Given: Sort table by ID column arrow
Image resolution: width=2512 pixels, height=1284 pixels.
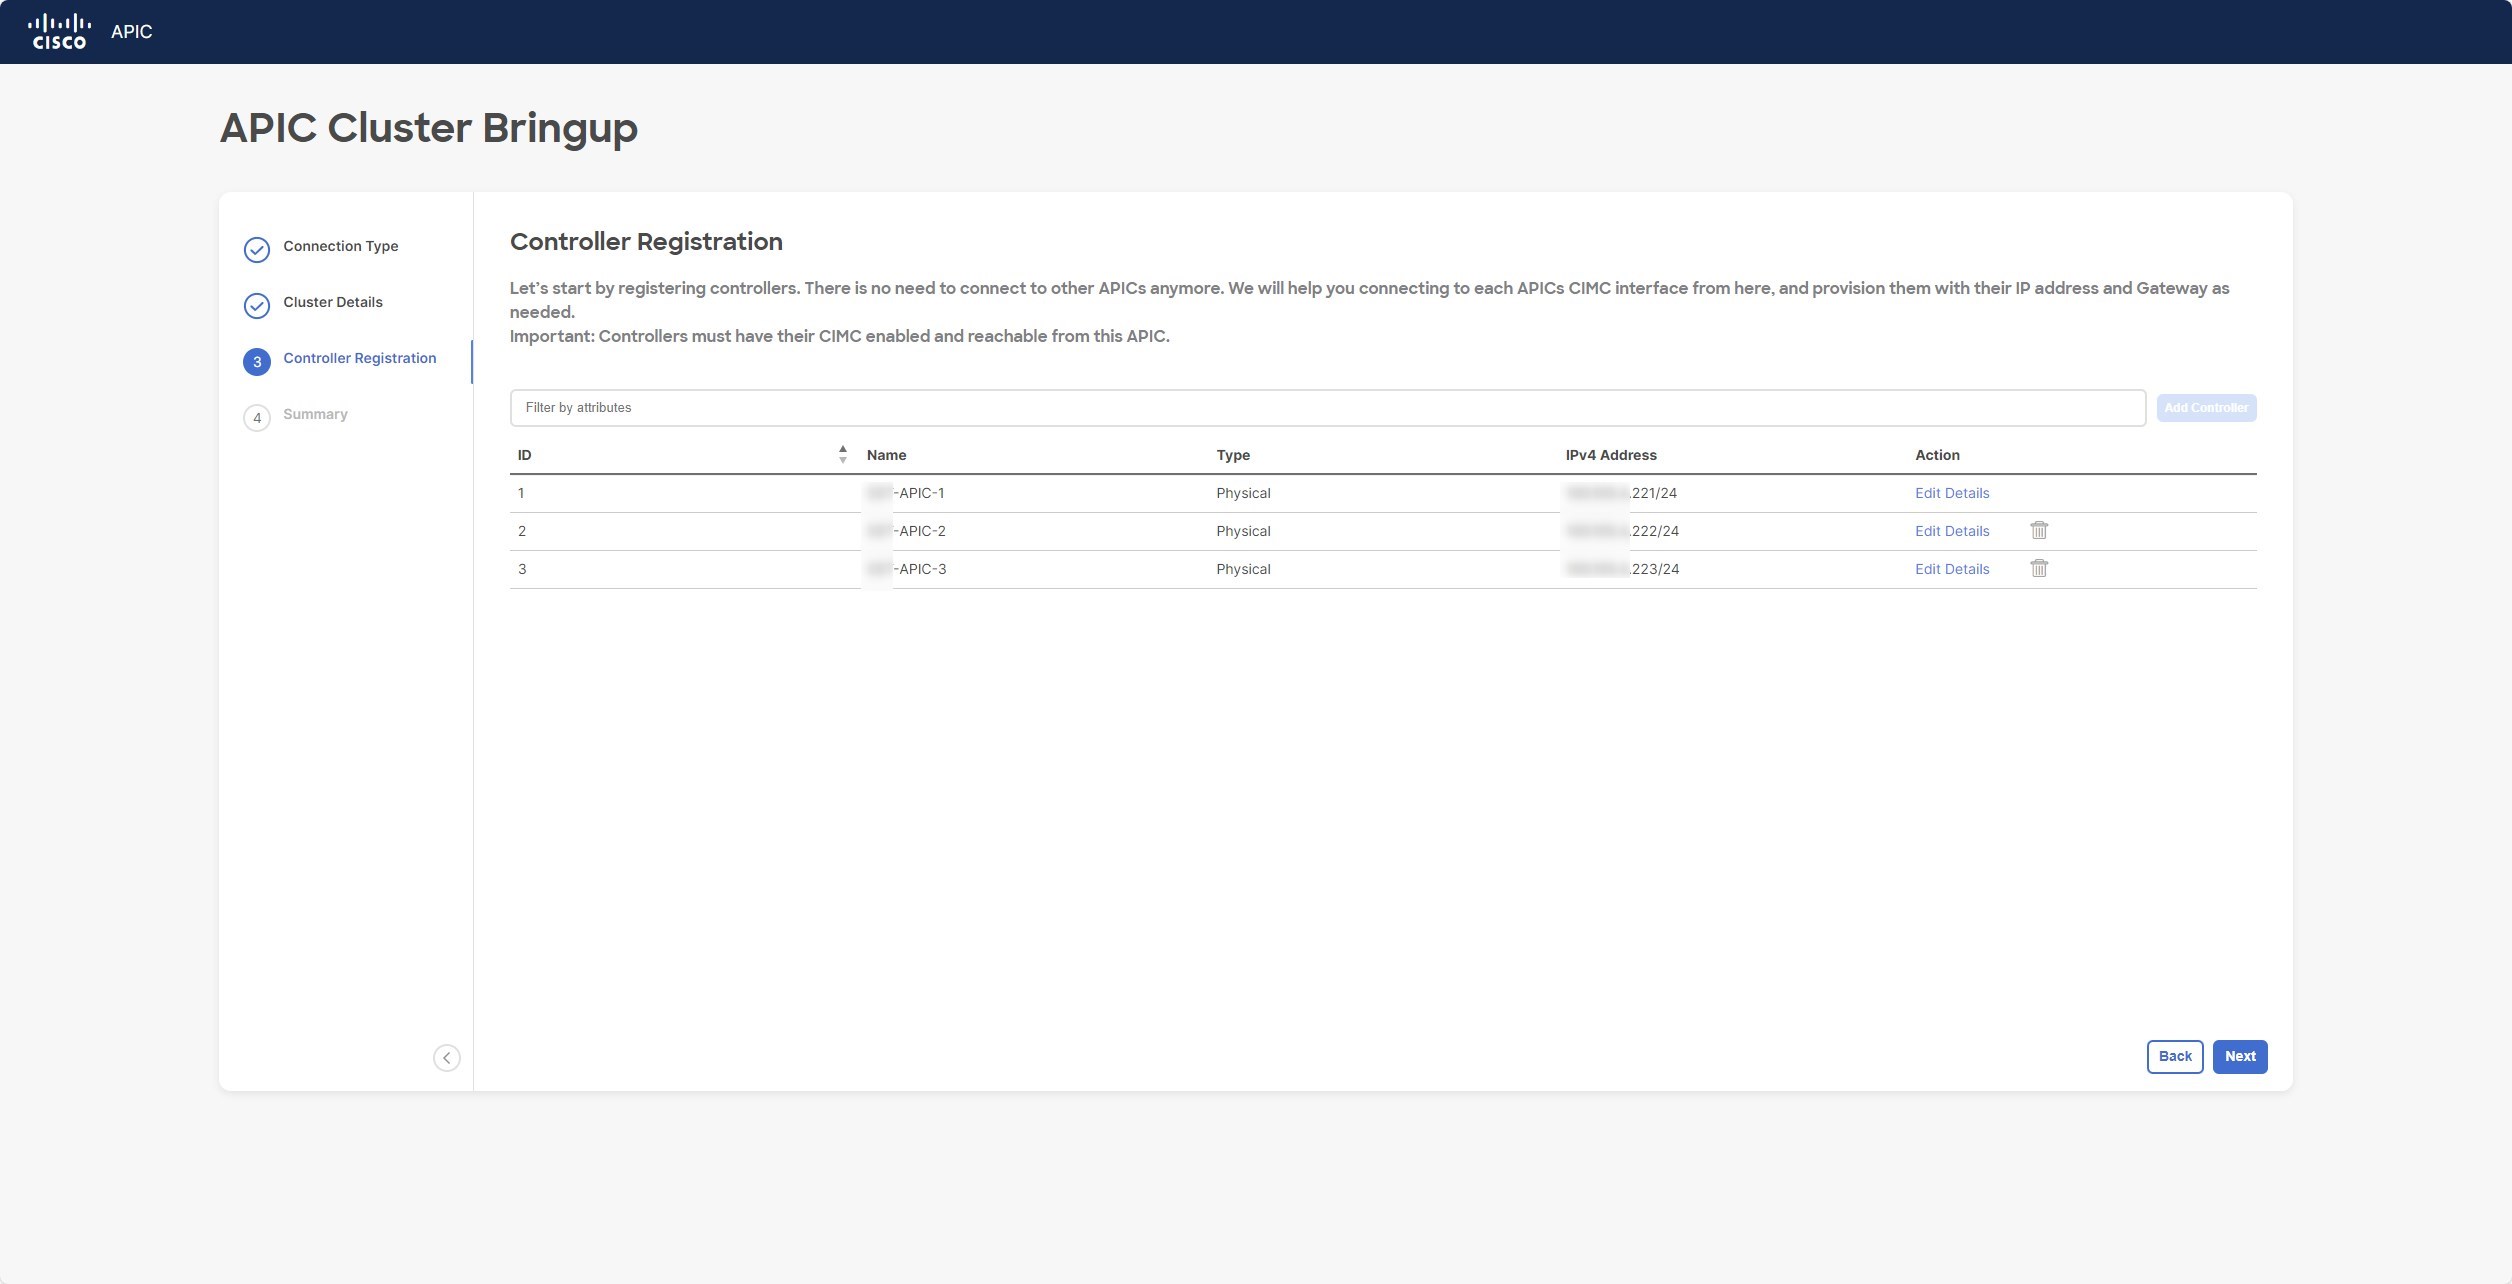Looking at the screenshot, I should (843, 455).
